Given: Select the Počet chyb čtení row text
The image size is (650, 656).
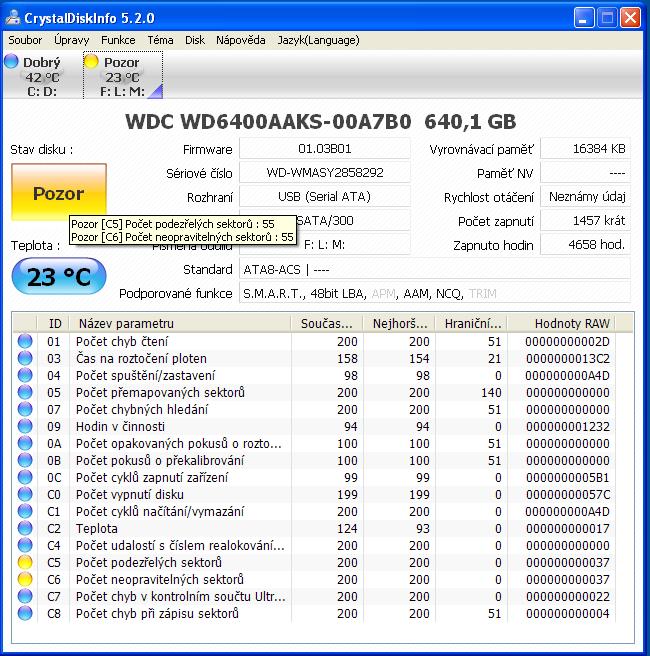Looking at the screenshot, I should pos(122,341).
